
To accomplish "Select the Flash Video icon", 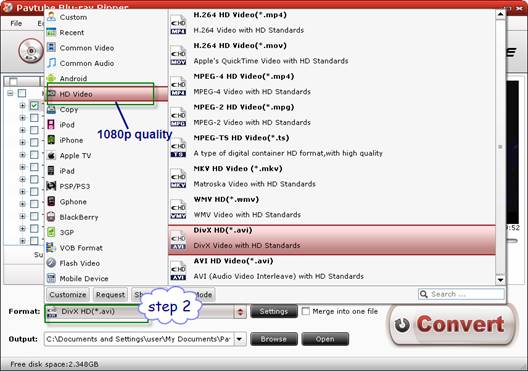I will [x=51, y=263].
